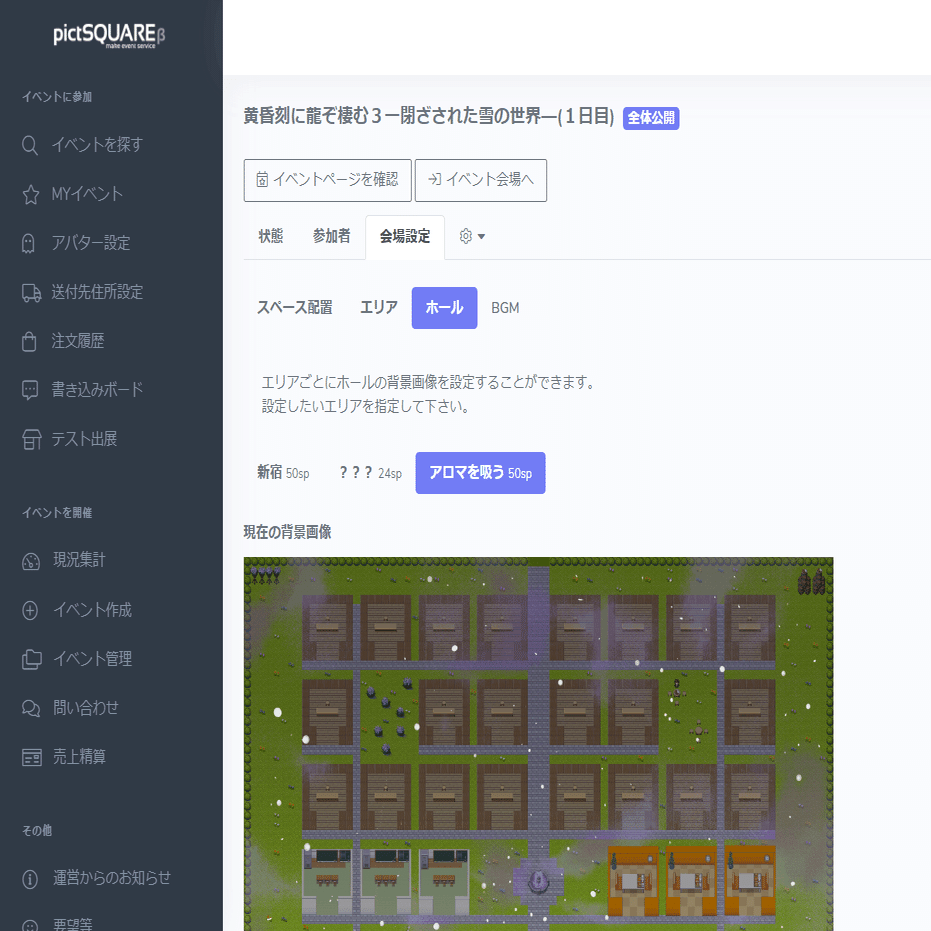This screenshot has width=931, height=931.
Task: Click the card icon beside 売上精算
Action: 31,758
